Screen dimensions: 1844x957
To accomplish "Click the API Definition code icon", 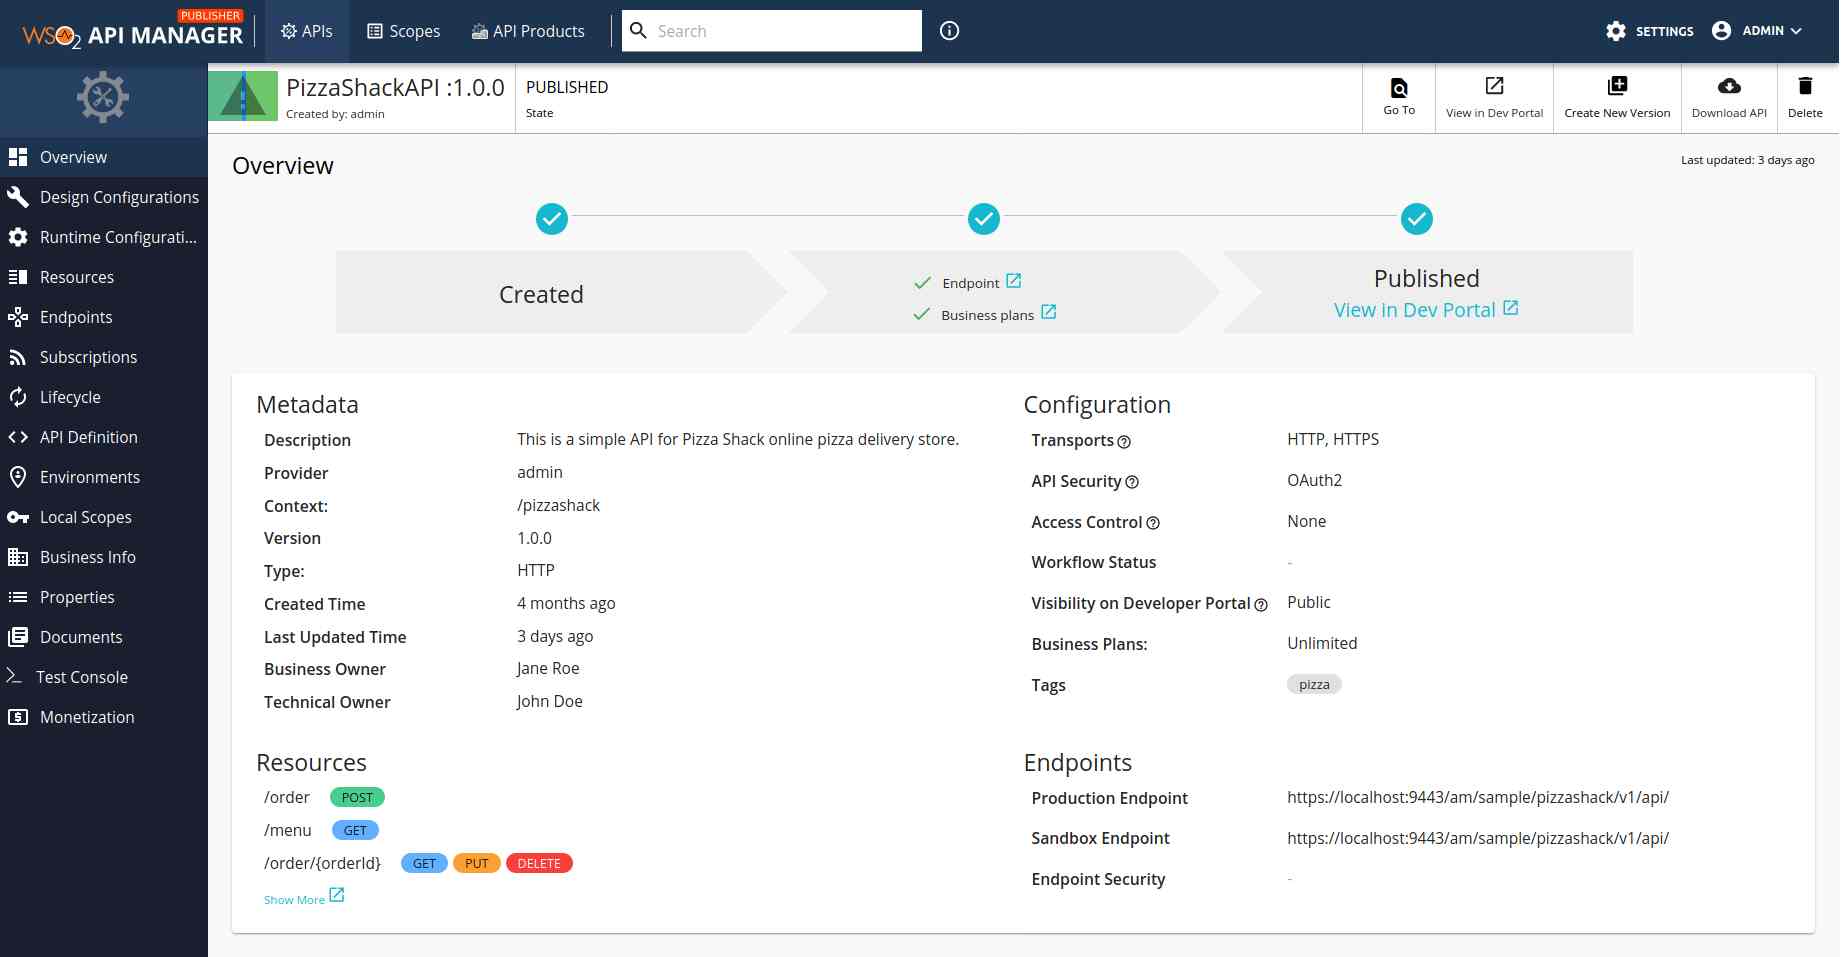I will pos(18,437).
